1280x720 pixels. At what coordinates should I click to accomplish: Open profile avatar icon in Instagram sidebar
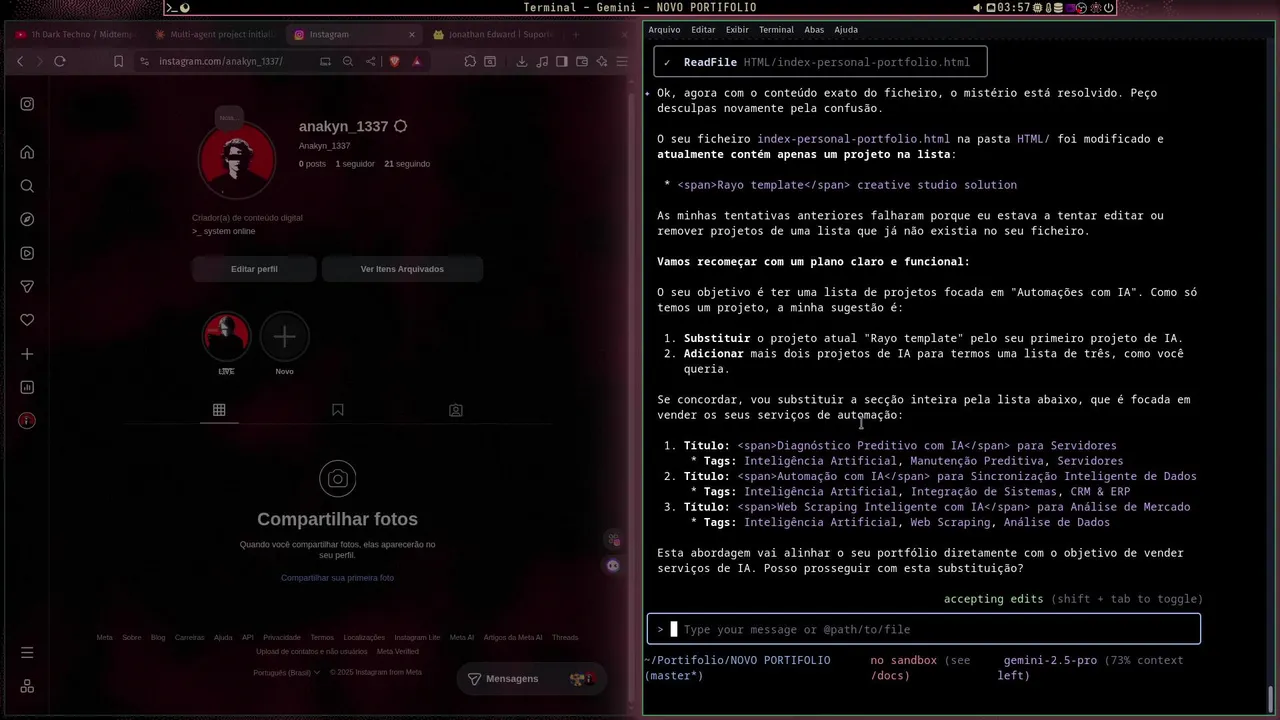27,421
